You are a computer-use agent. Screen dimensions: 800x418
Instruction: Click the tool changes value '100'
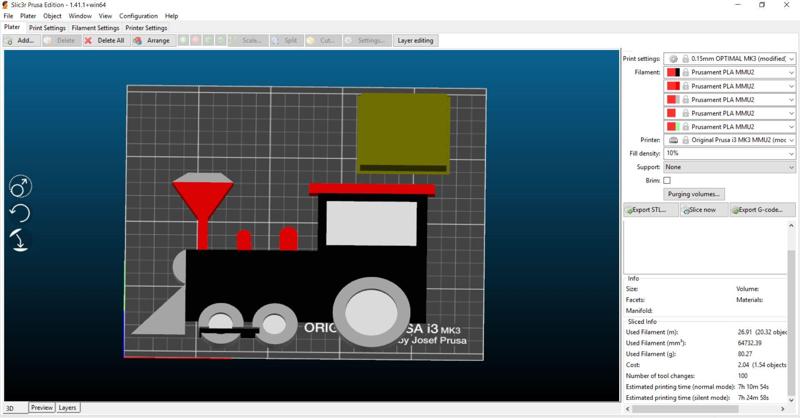(x=743, y=376)
